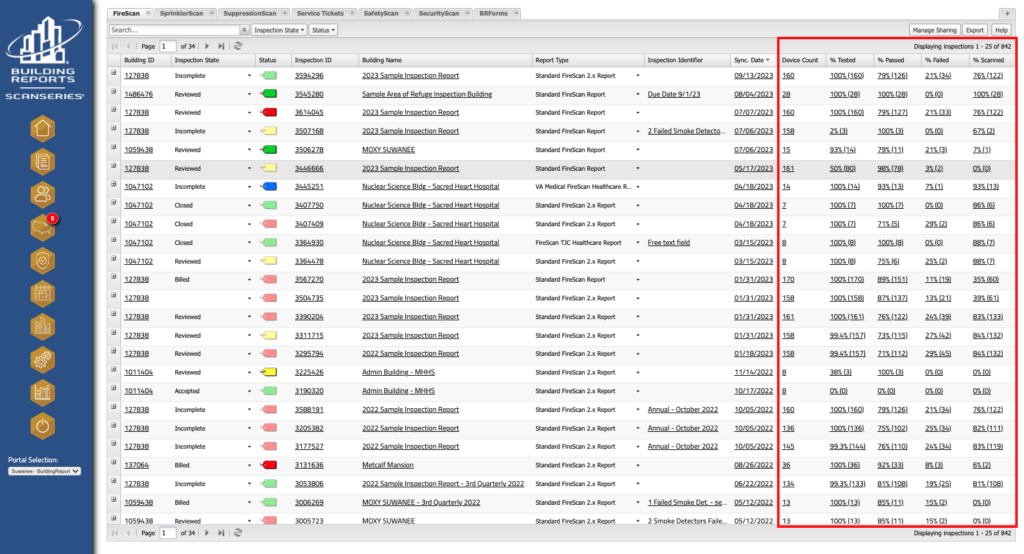Screen dimensions: 1024x554
Task: Expand row details for inspection 3594296
Action: [x=113, y=75]
